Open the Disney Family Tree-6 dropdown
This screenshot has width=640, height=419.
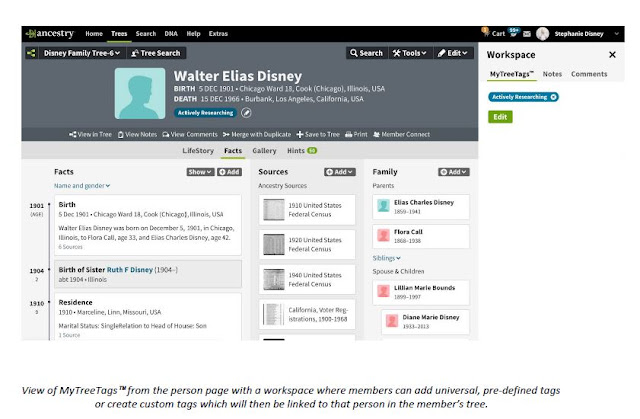(82, 53)
